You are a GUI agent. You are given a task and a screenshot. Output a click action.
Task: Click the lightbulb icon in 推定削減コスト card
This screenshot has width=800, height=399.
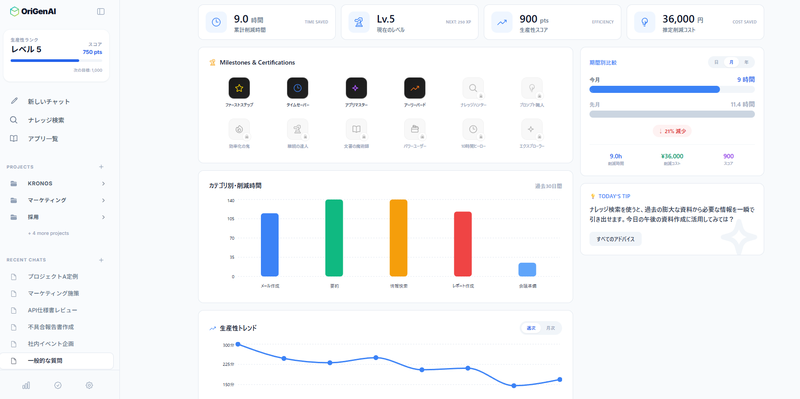(645, 22)
